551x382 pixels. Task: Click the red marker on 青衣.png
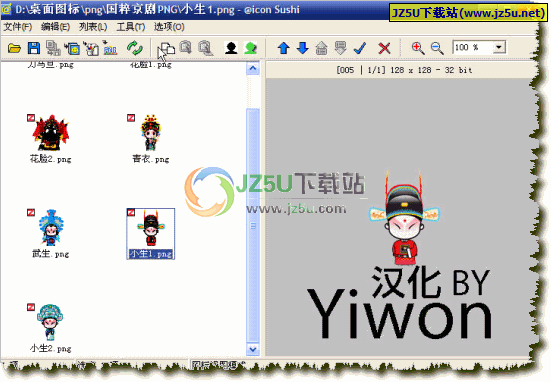(131, 118)
